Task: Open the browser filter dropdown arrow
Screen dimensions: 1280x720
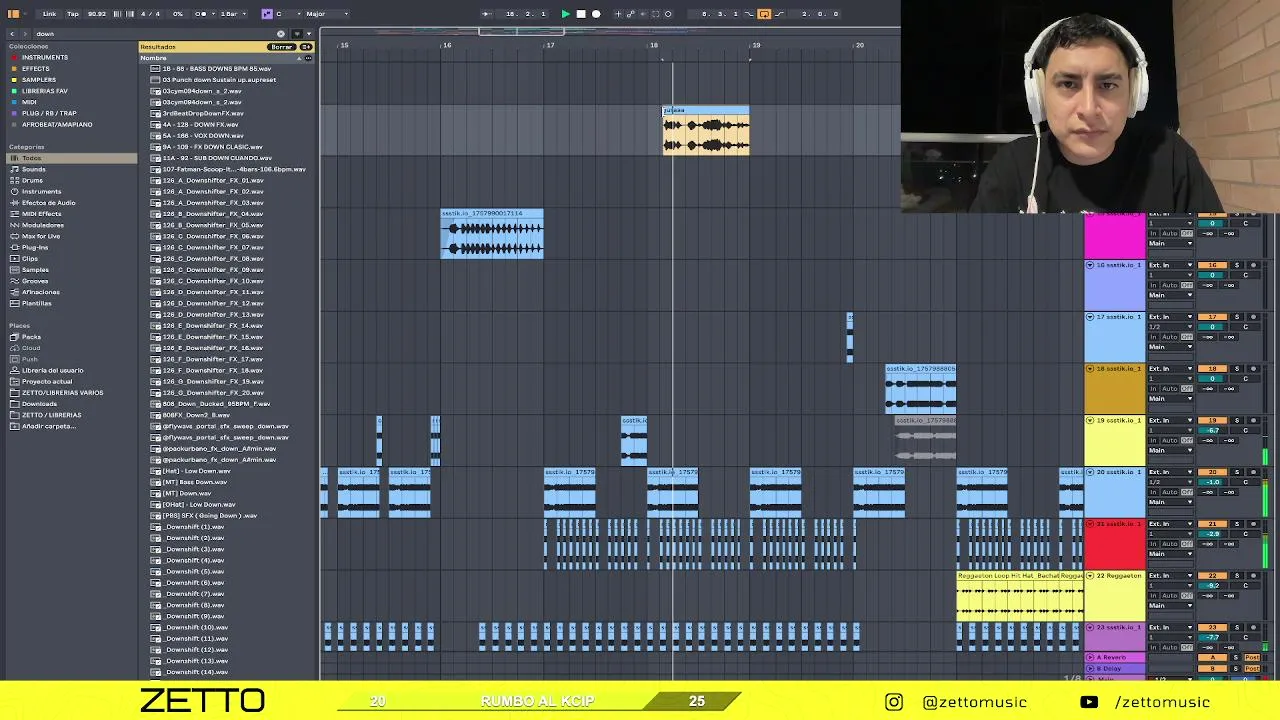Action: point(308,33)
